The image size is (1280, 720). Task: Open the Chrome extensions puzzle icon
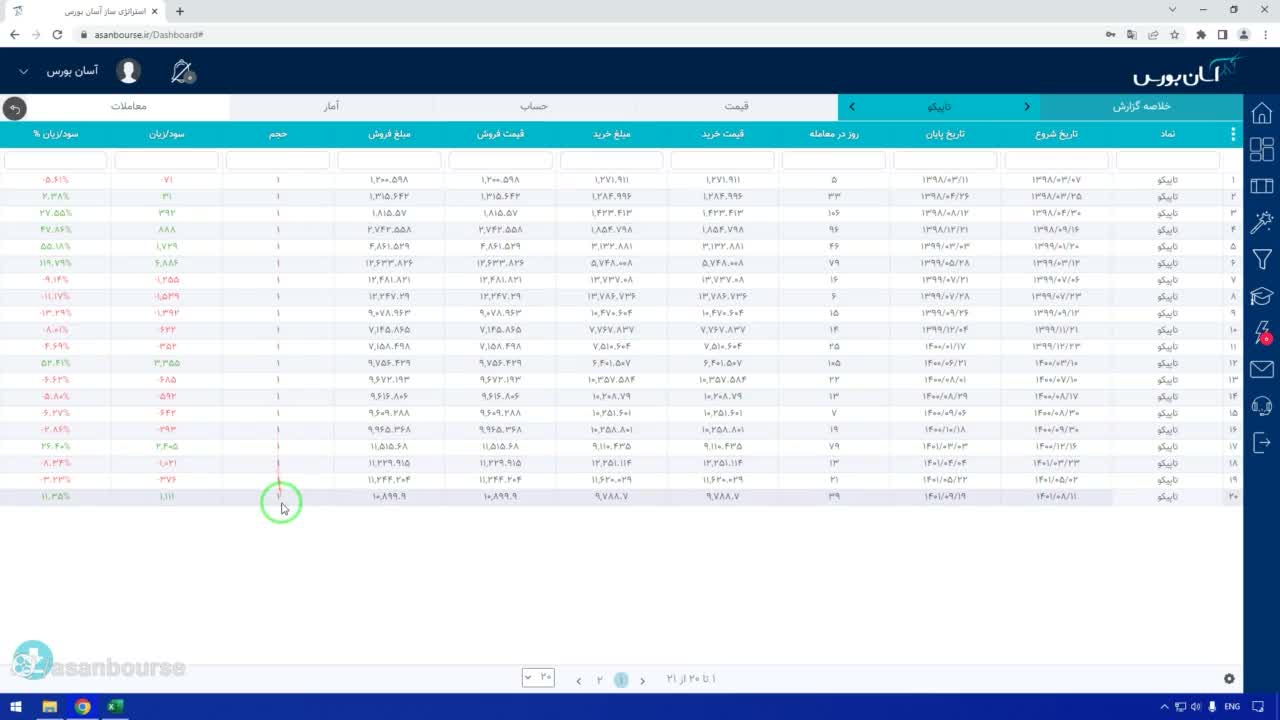[x=1201, y=35]
